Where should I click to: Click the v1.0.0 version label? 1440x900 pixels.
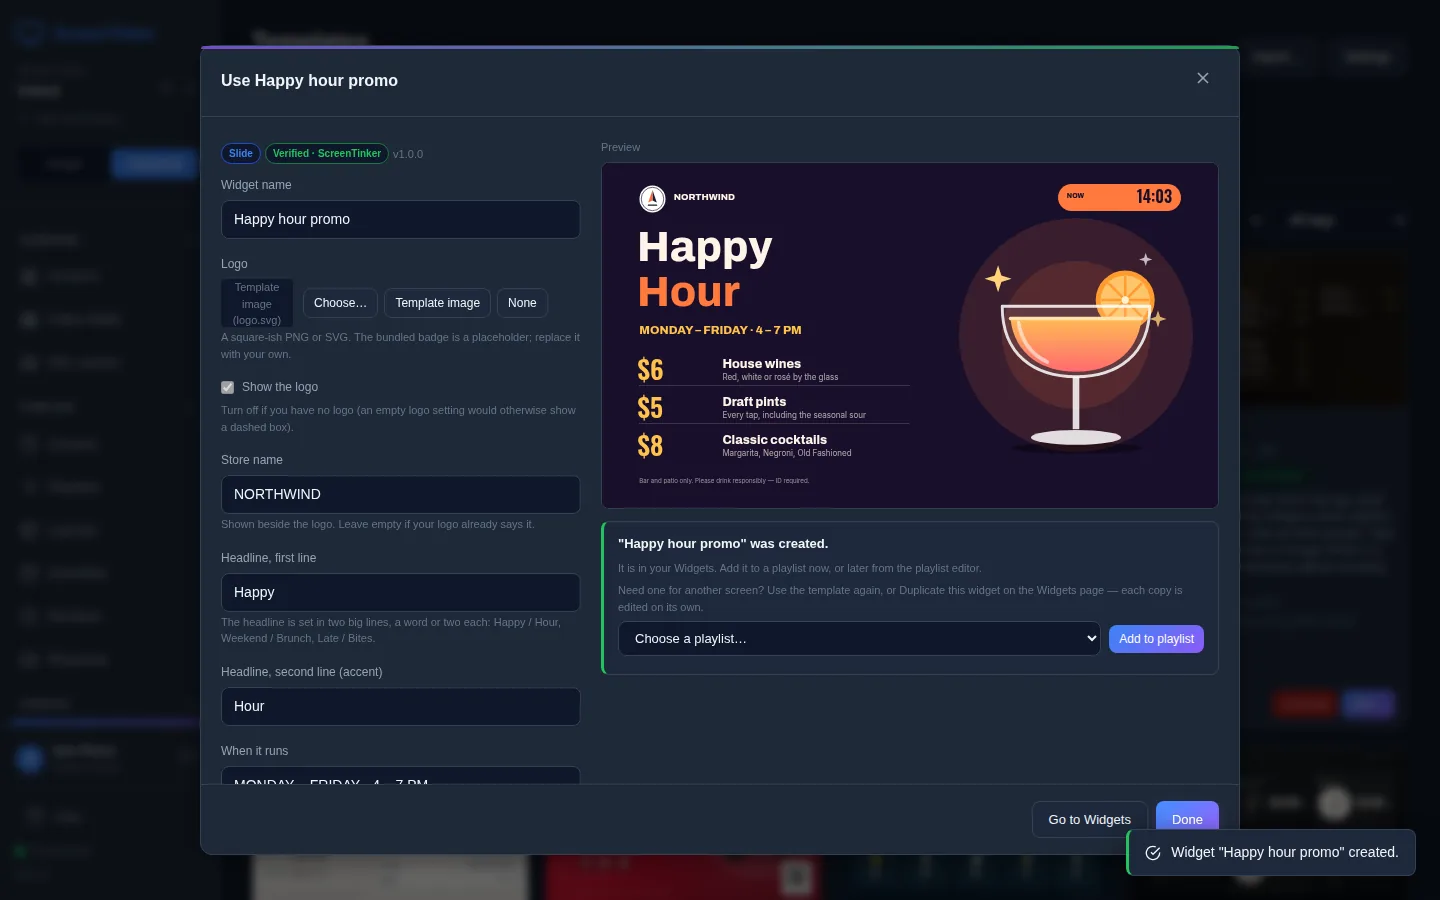tap(408, 154)
